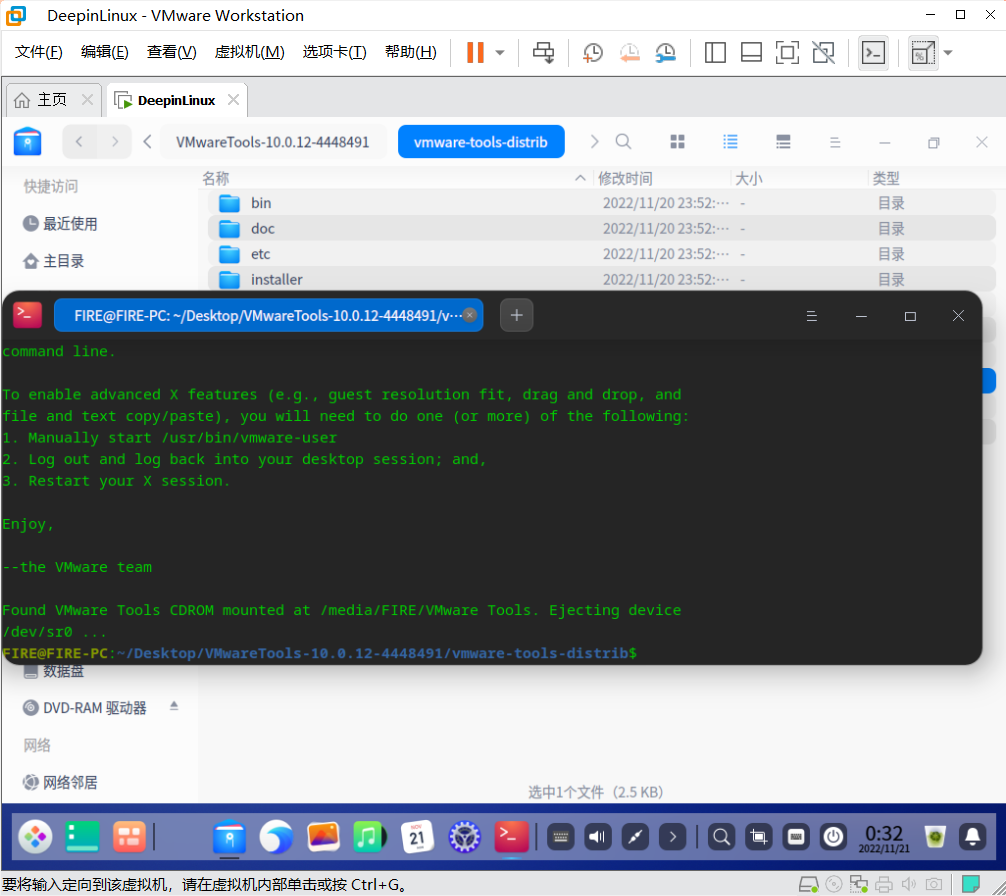This screenshot has width=1006, height=896.
Task: Open the power options dropdown arrow
Action: pos(500,53)
